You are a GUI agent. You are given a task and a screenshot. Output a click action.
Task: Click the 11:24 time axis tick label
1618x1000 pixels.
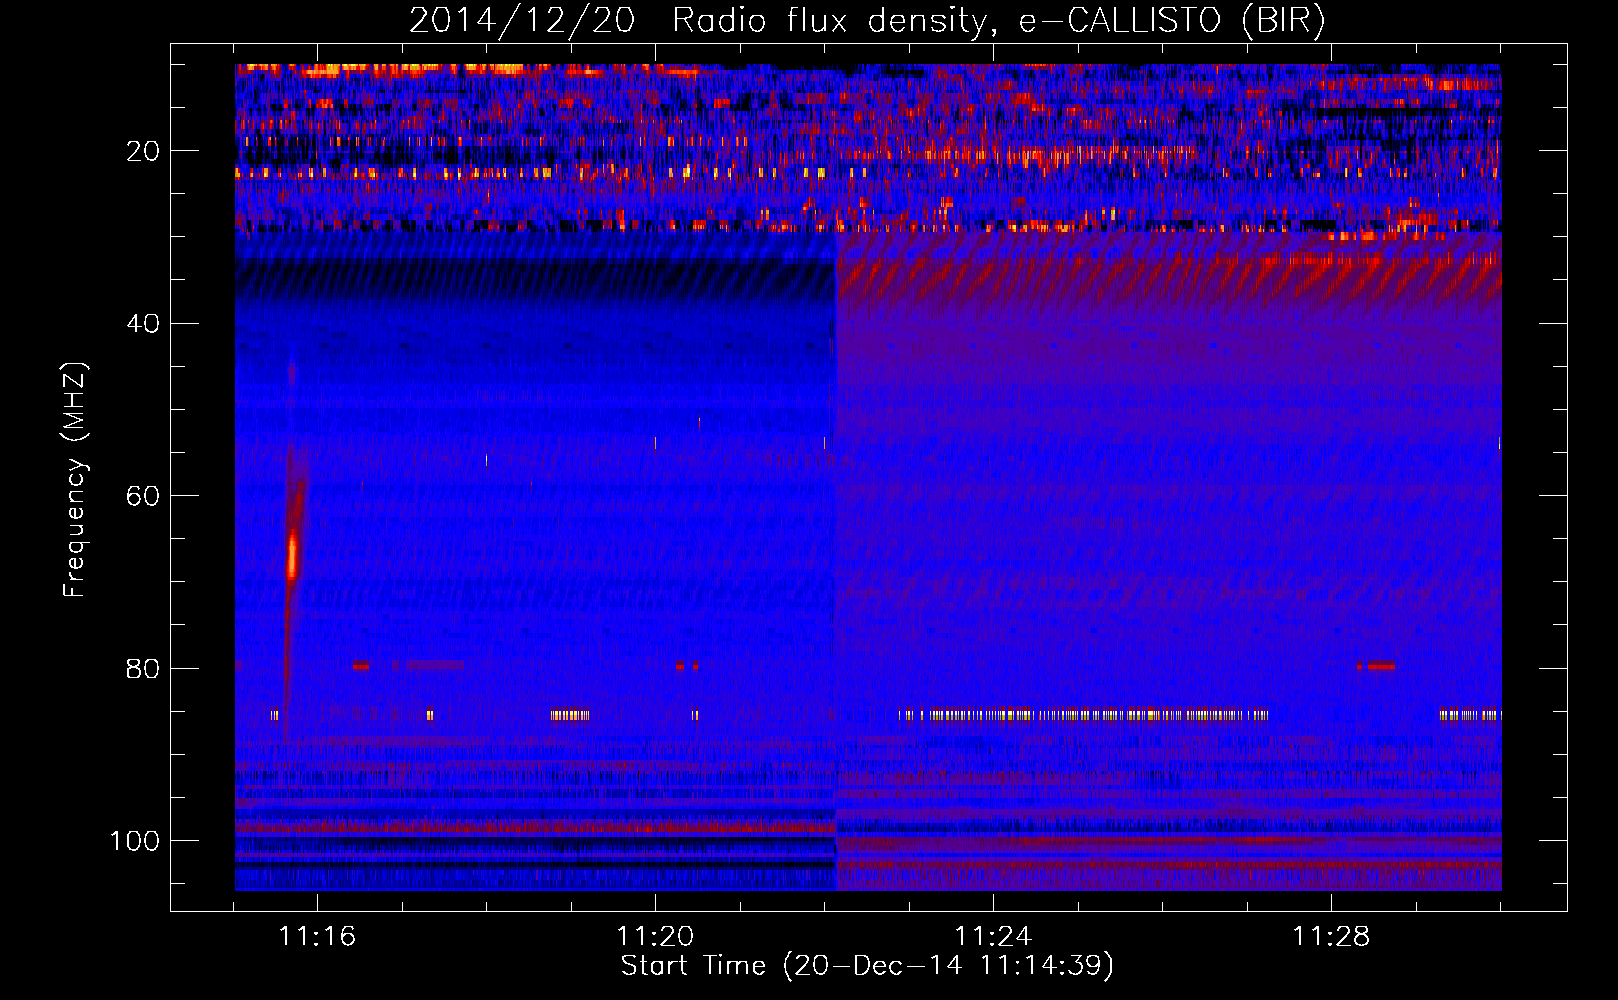coord(993,936)
